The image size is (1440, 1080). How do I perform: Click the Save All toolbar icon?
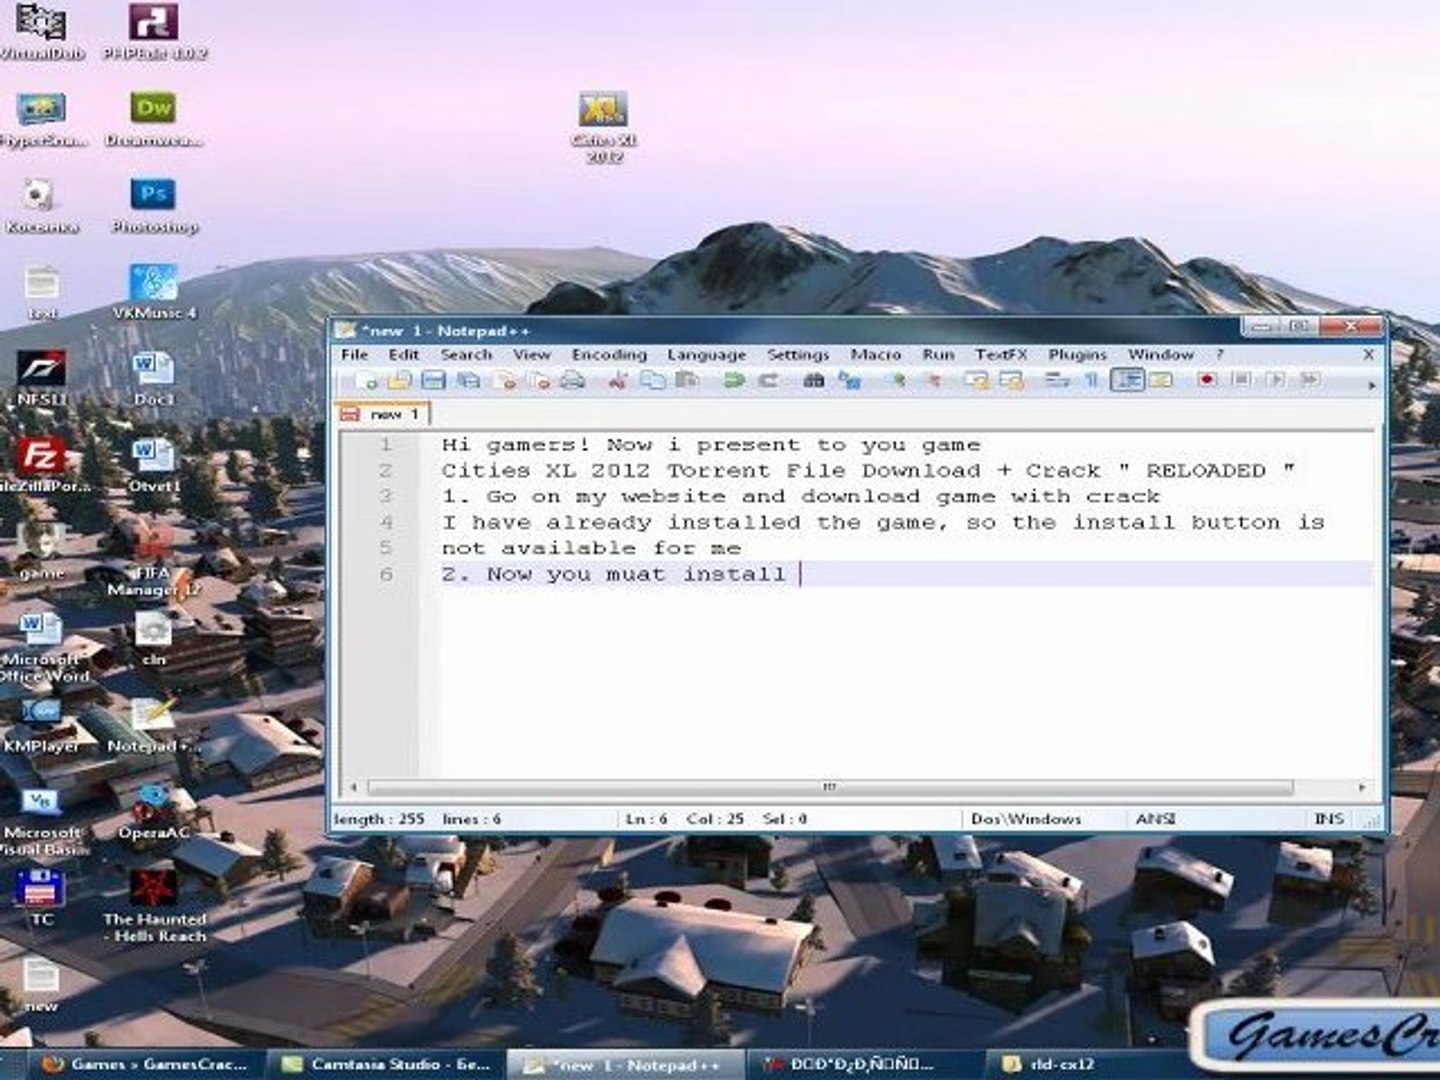467,380
